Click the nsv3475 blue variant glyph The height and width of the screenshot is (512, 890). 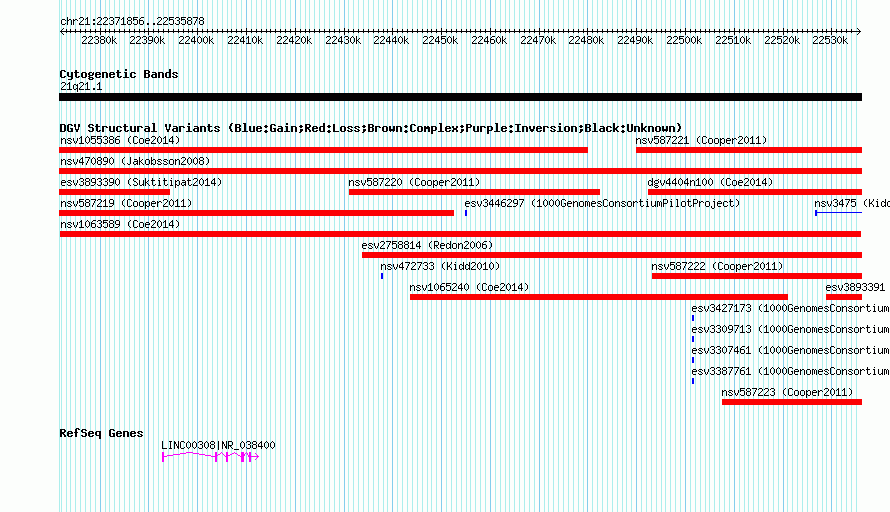tap(838, 213)
